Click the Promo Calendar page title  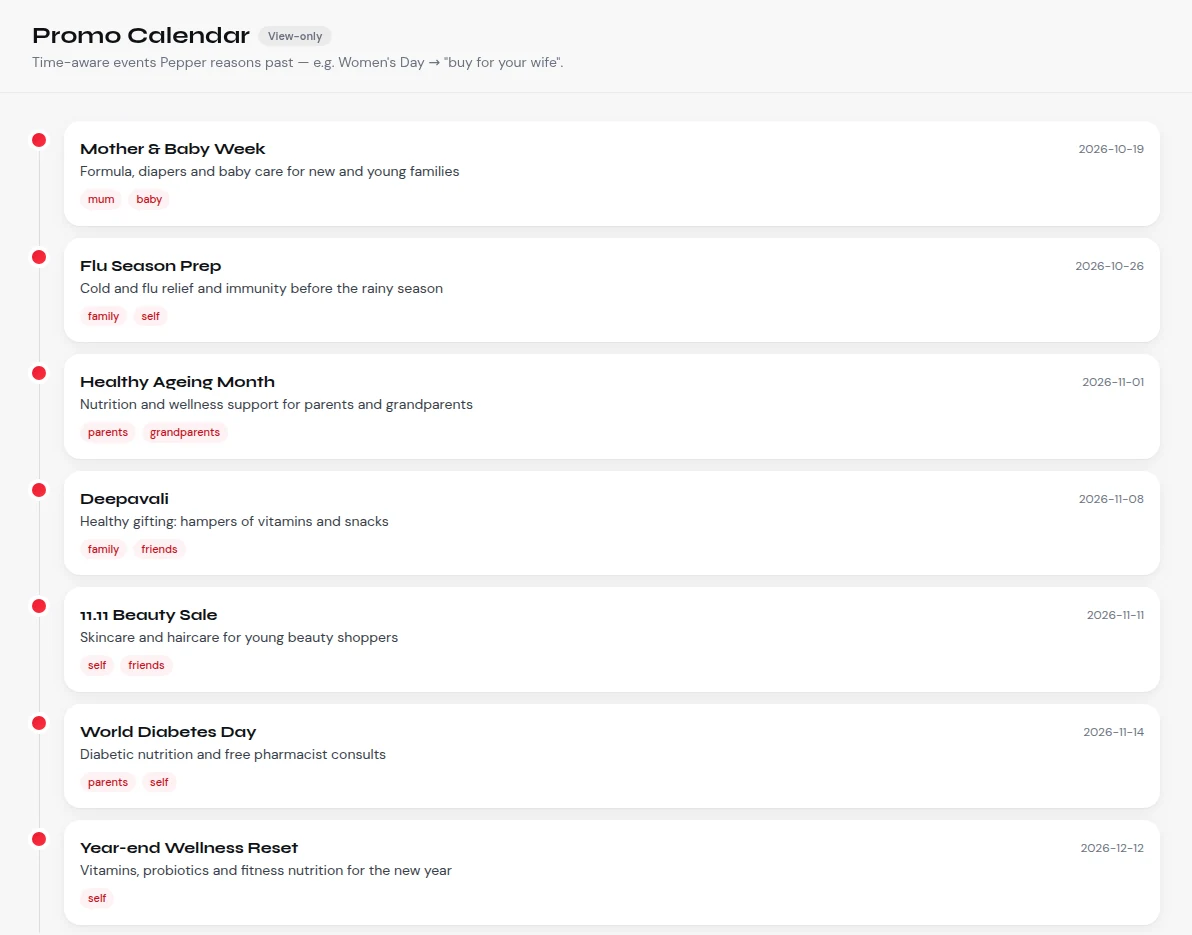pyautogui.click(x=141, y=36)
